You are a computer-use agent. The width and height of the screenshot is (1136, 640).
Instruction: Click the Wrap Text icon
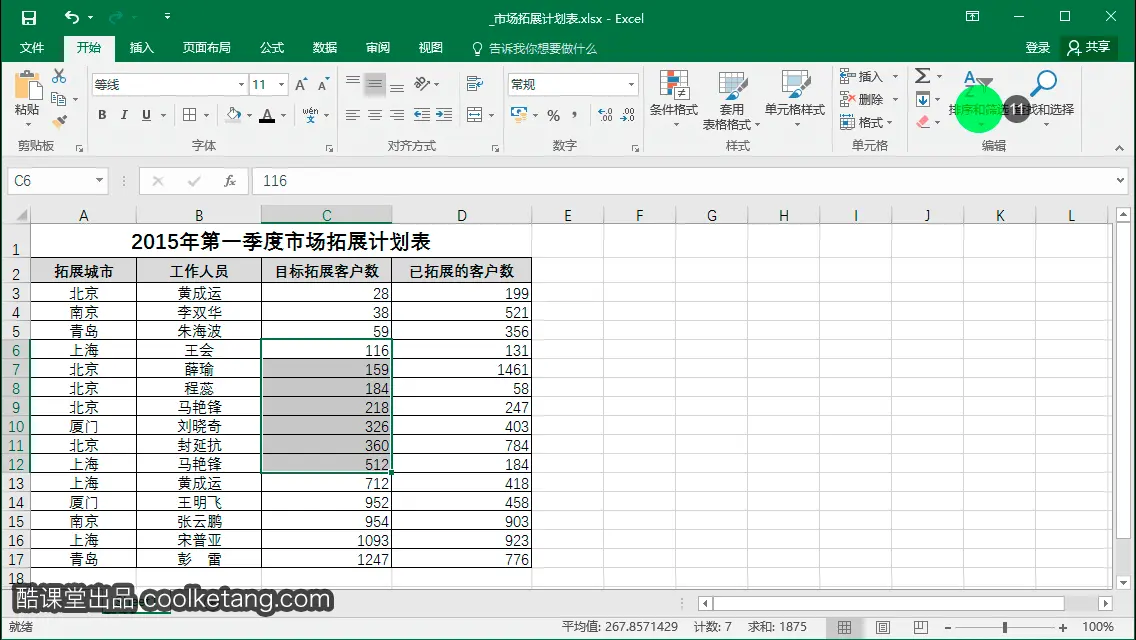pyautogui.click(x=475, y=84)
